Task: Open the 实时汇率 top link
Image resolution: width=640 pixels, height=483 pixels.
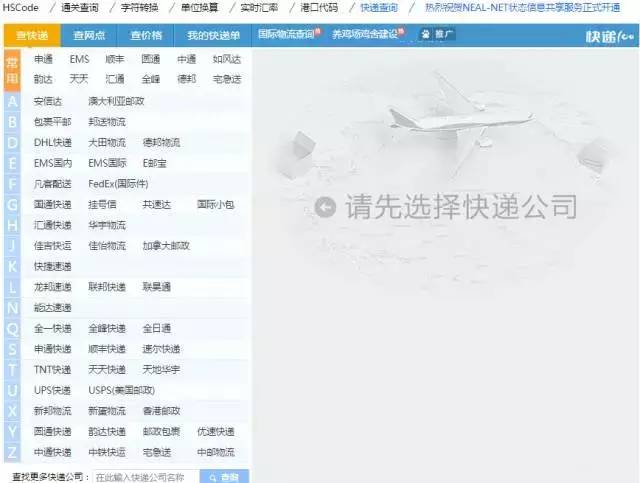Action: (x=259, y=7)
